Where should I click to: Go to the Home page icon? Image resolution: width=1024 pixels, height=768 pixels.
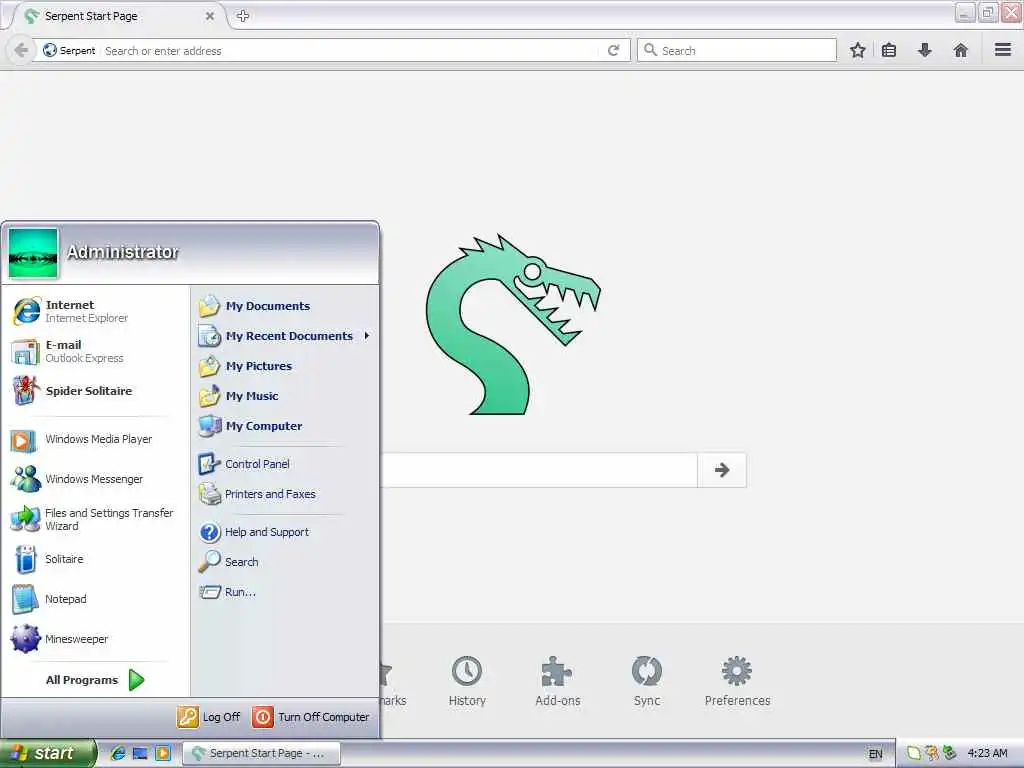tap(960, 50)
